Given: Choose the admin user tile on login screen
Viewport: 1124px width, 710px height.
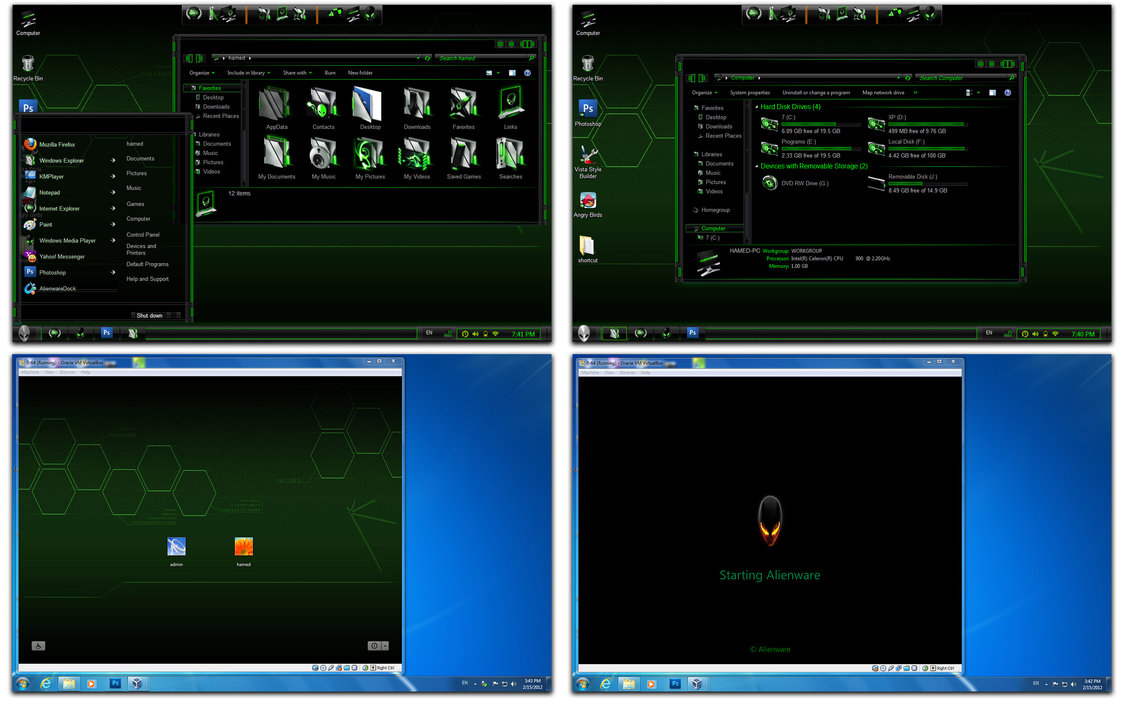Looking at the screenshot, I should [x=176, y=551].
